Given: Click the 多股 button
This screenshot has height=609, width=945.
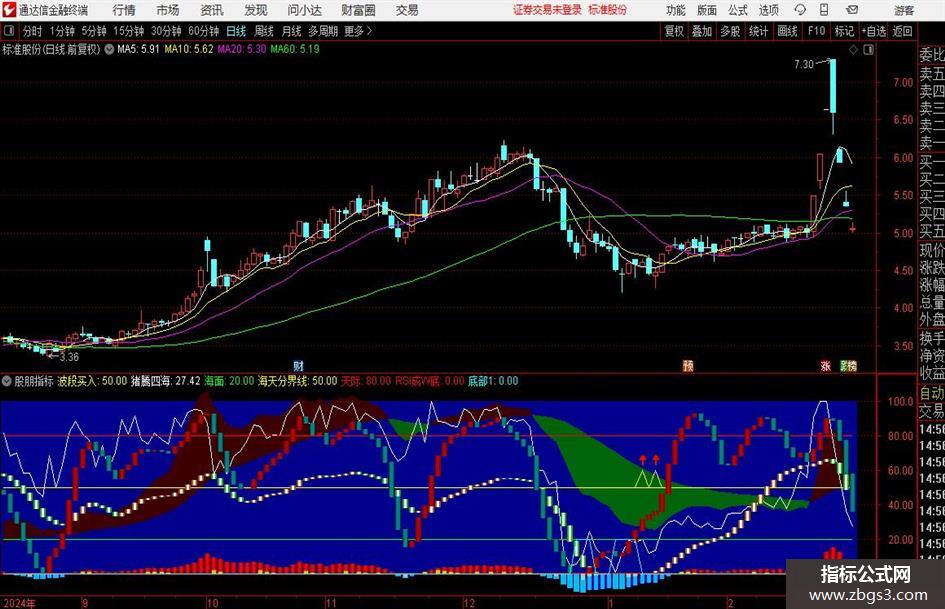Looking at the screenshot, I should point(730,31).
